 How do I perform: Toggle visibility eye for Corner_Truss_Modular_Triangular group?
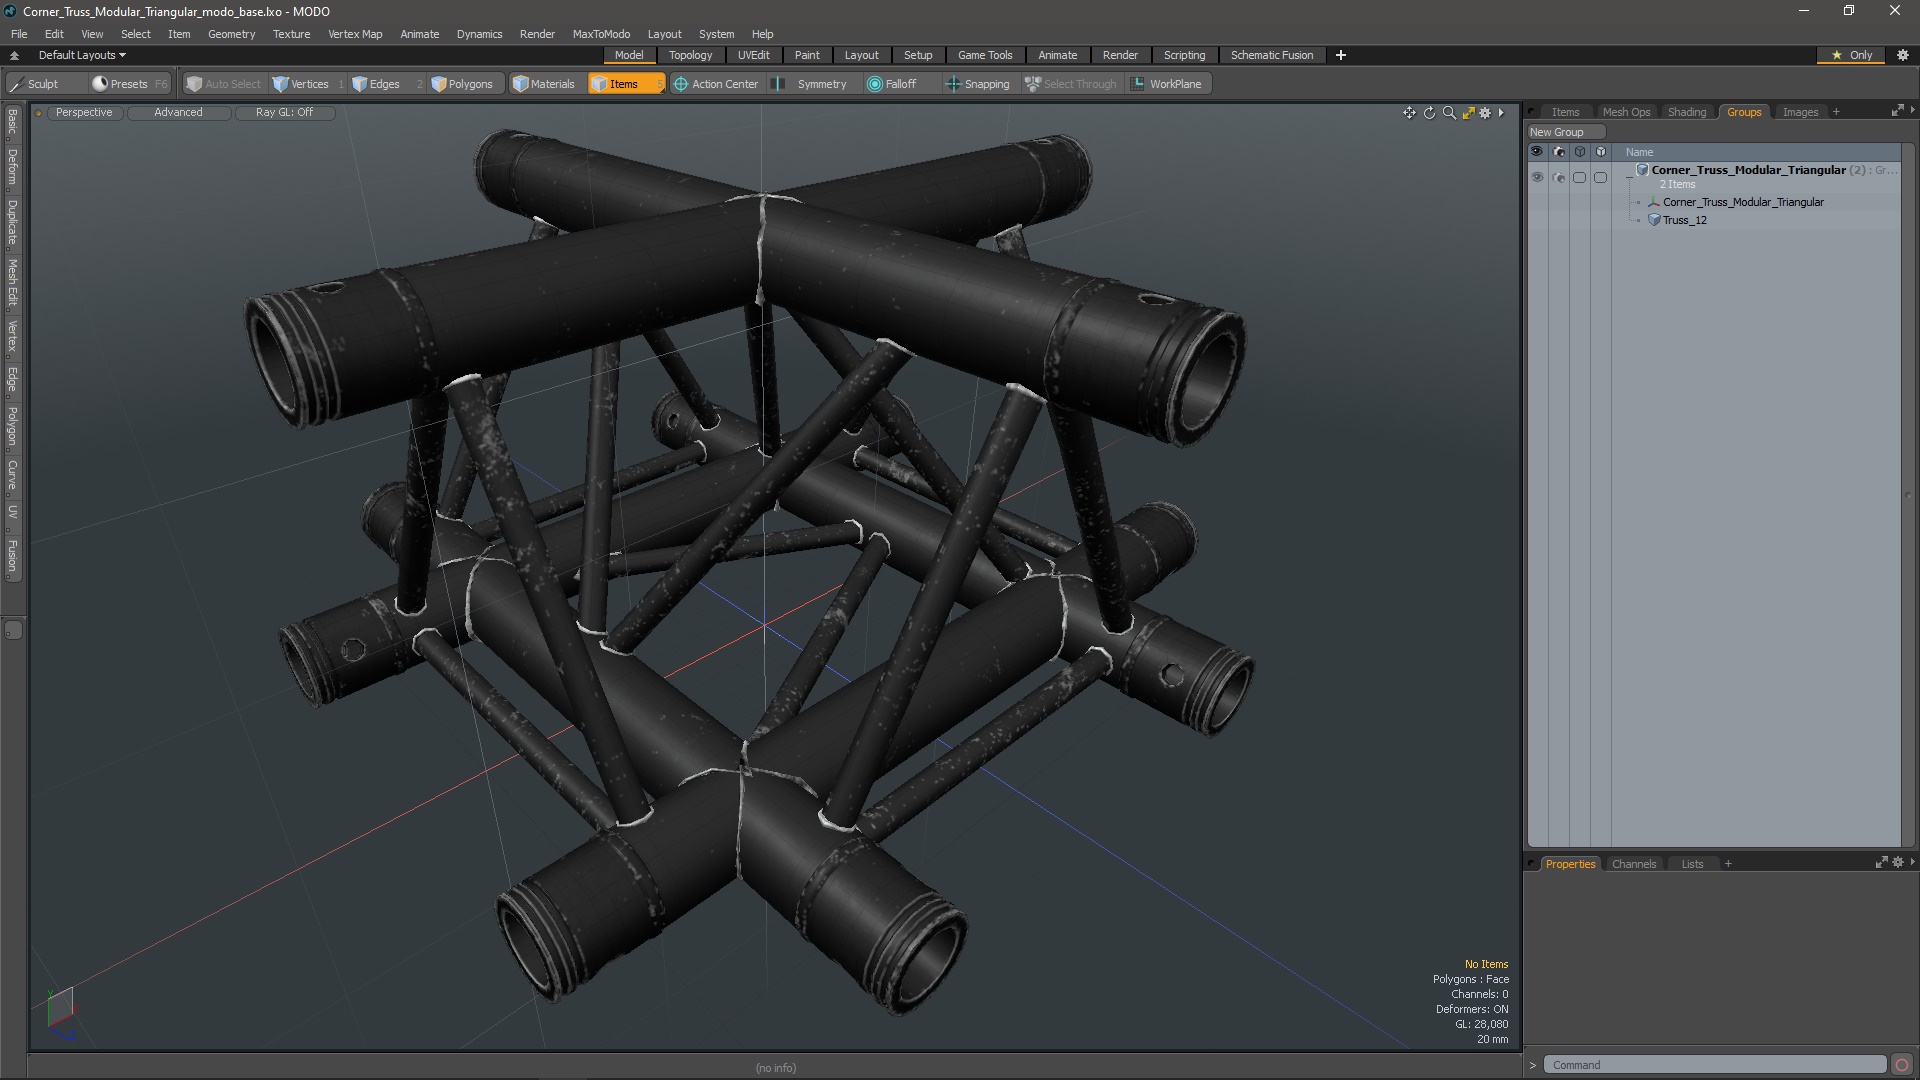pyautogui.click(x=1537, y=177)
